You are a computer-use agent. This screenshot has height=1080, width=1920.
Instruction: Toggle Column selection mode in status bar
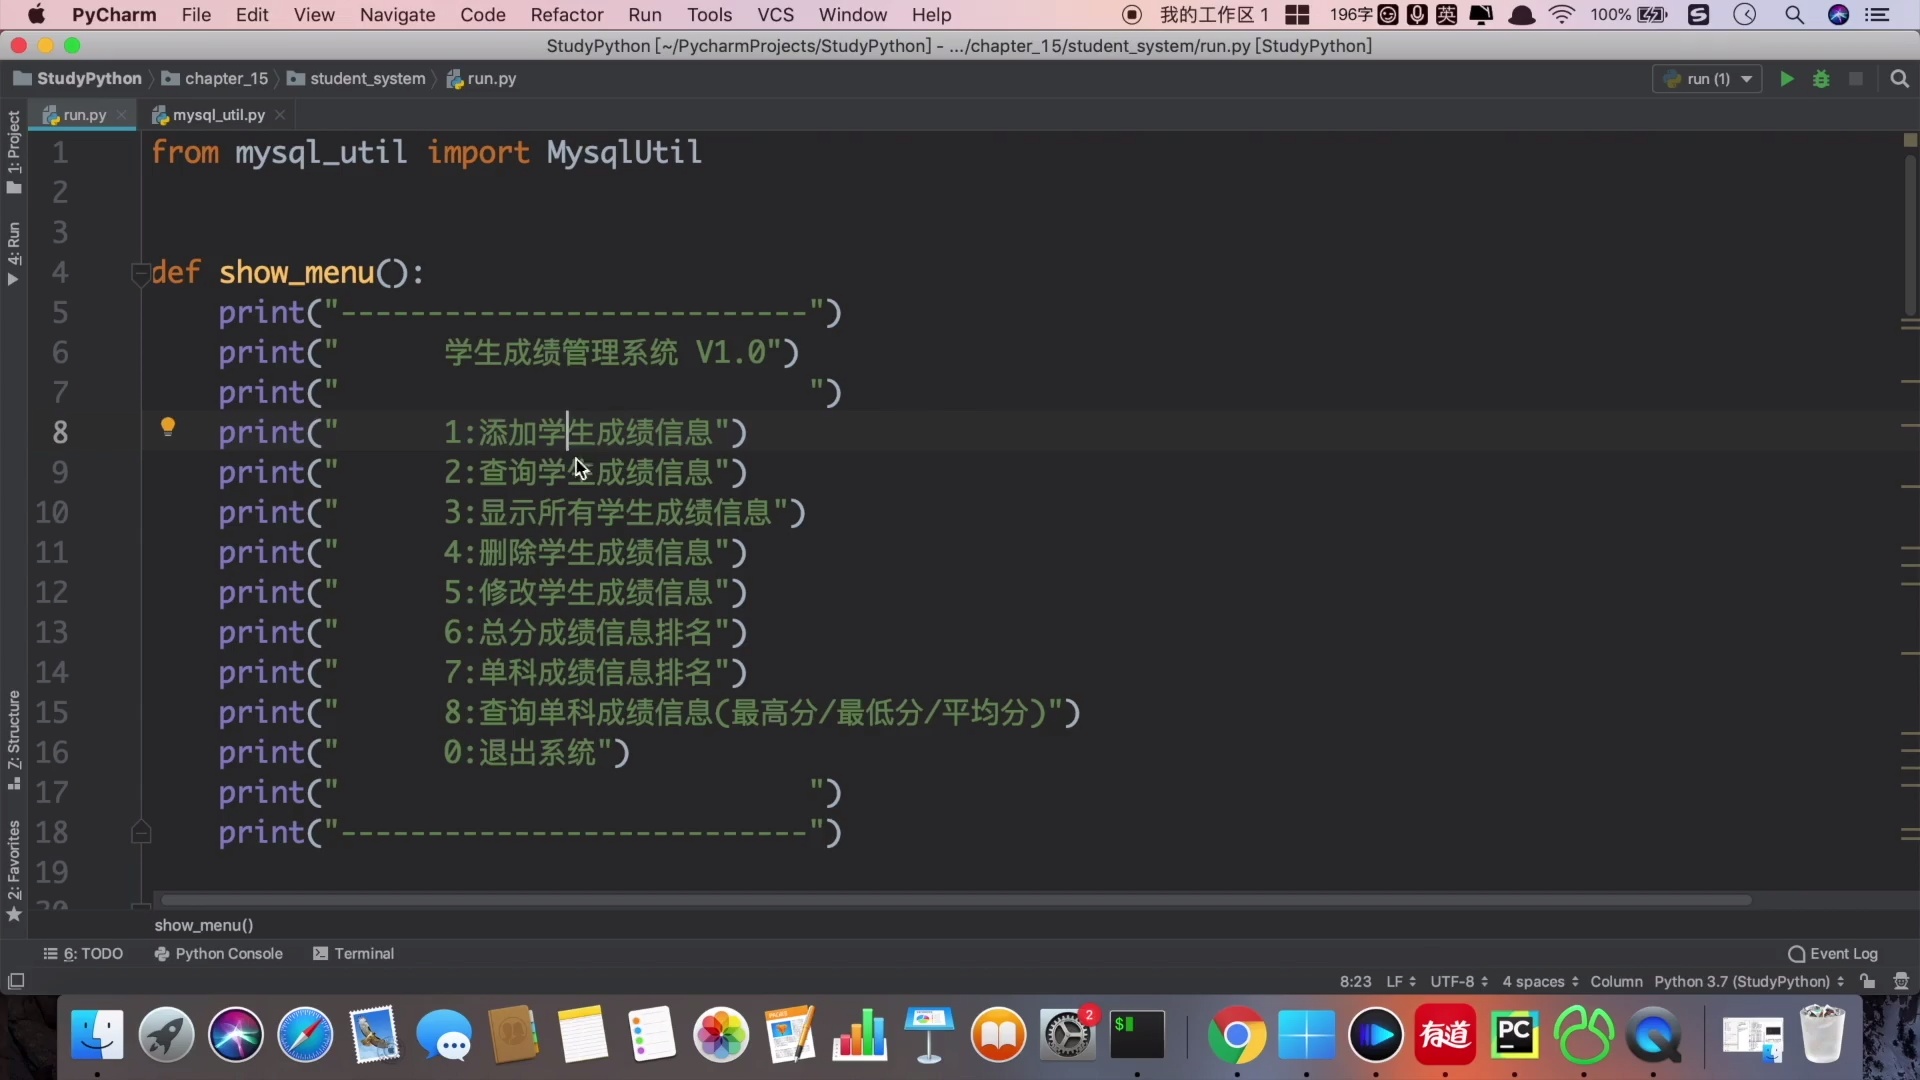click(1616, 982)
